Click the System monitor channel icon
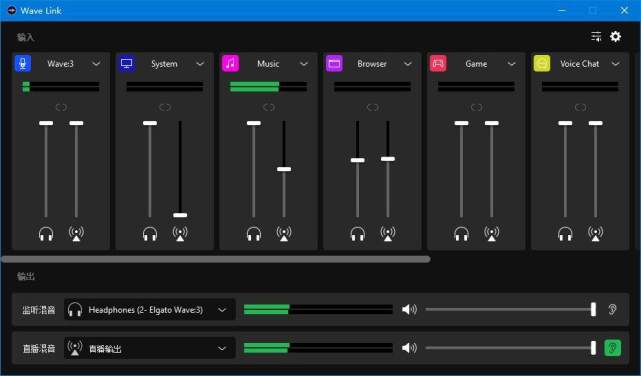 point(127,64)
